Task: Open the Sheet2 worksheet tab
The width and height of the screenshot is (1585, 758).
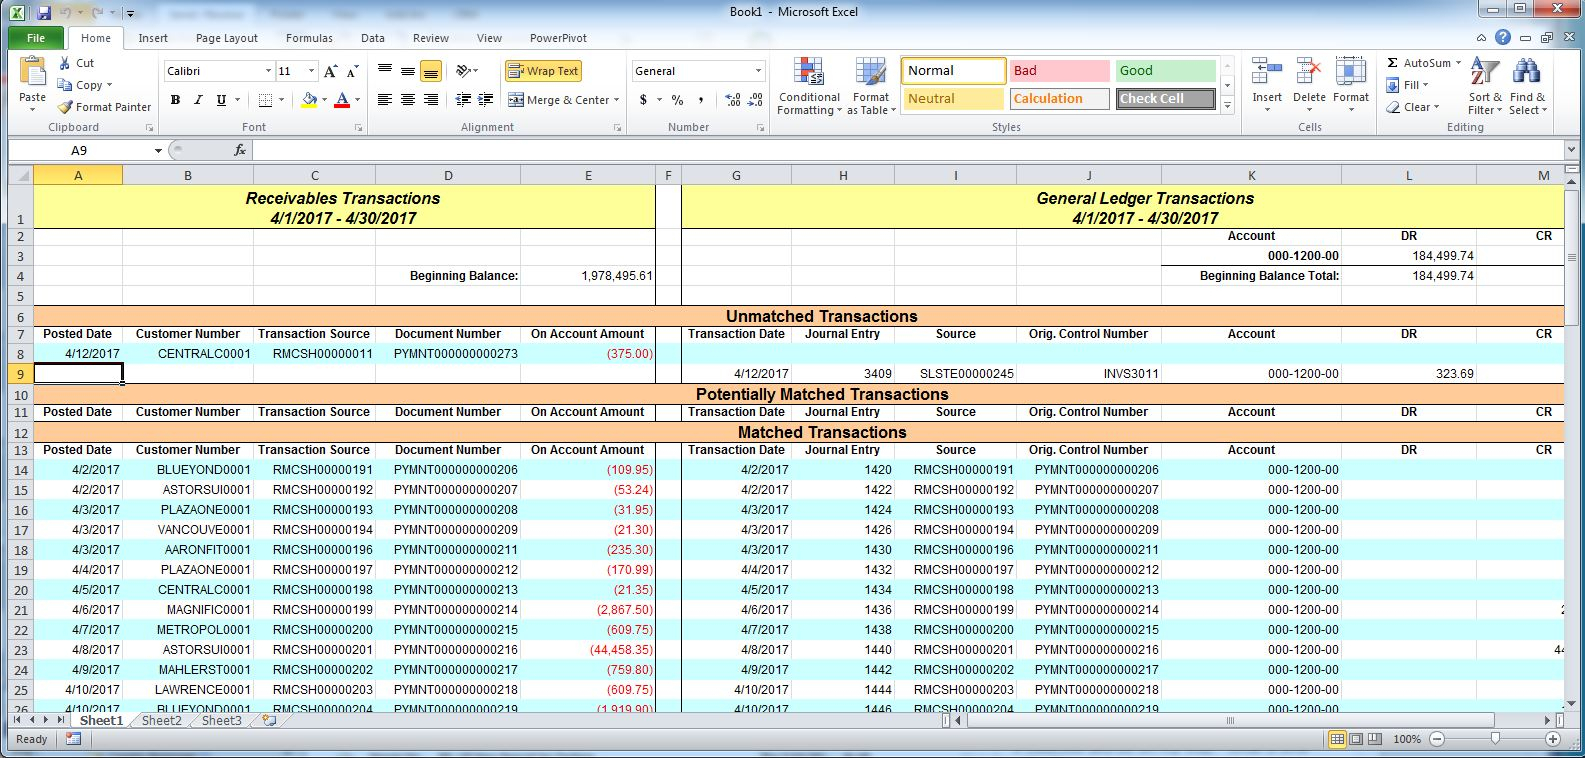Action: 162,720
